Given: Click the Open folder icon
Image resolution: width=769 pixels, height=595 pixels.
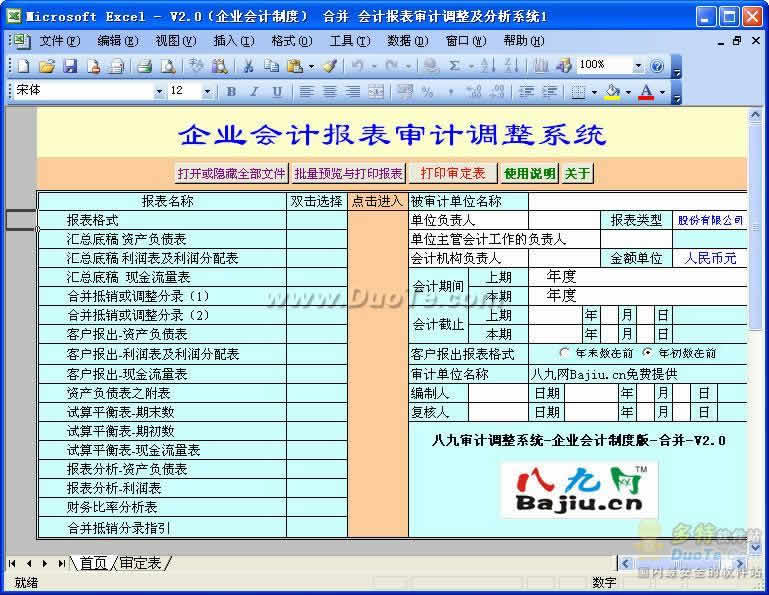Looking at the screenshot, I should (47, 65).
